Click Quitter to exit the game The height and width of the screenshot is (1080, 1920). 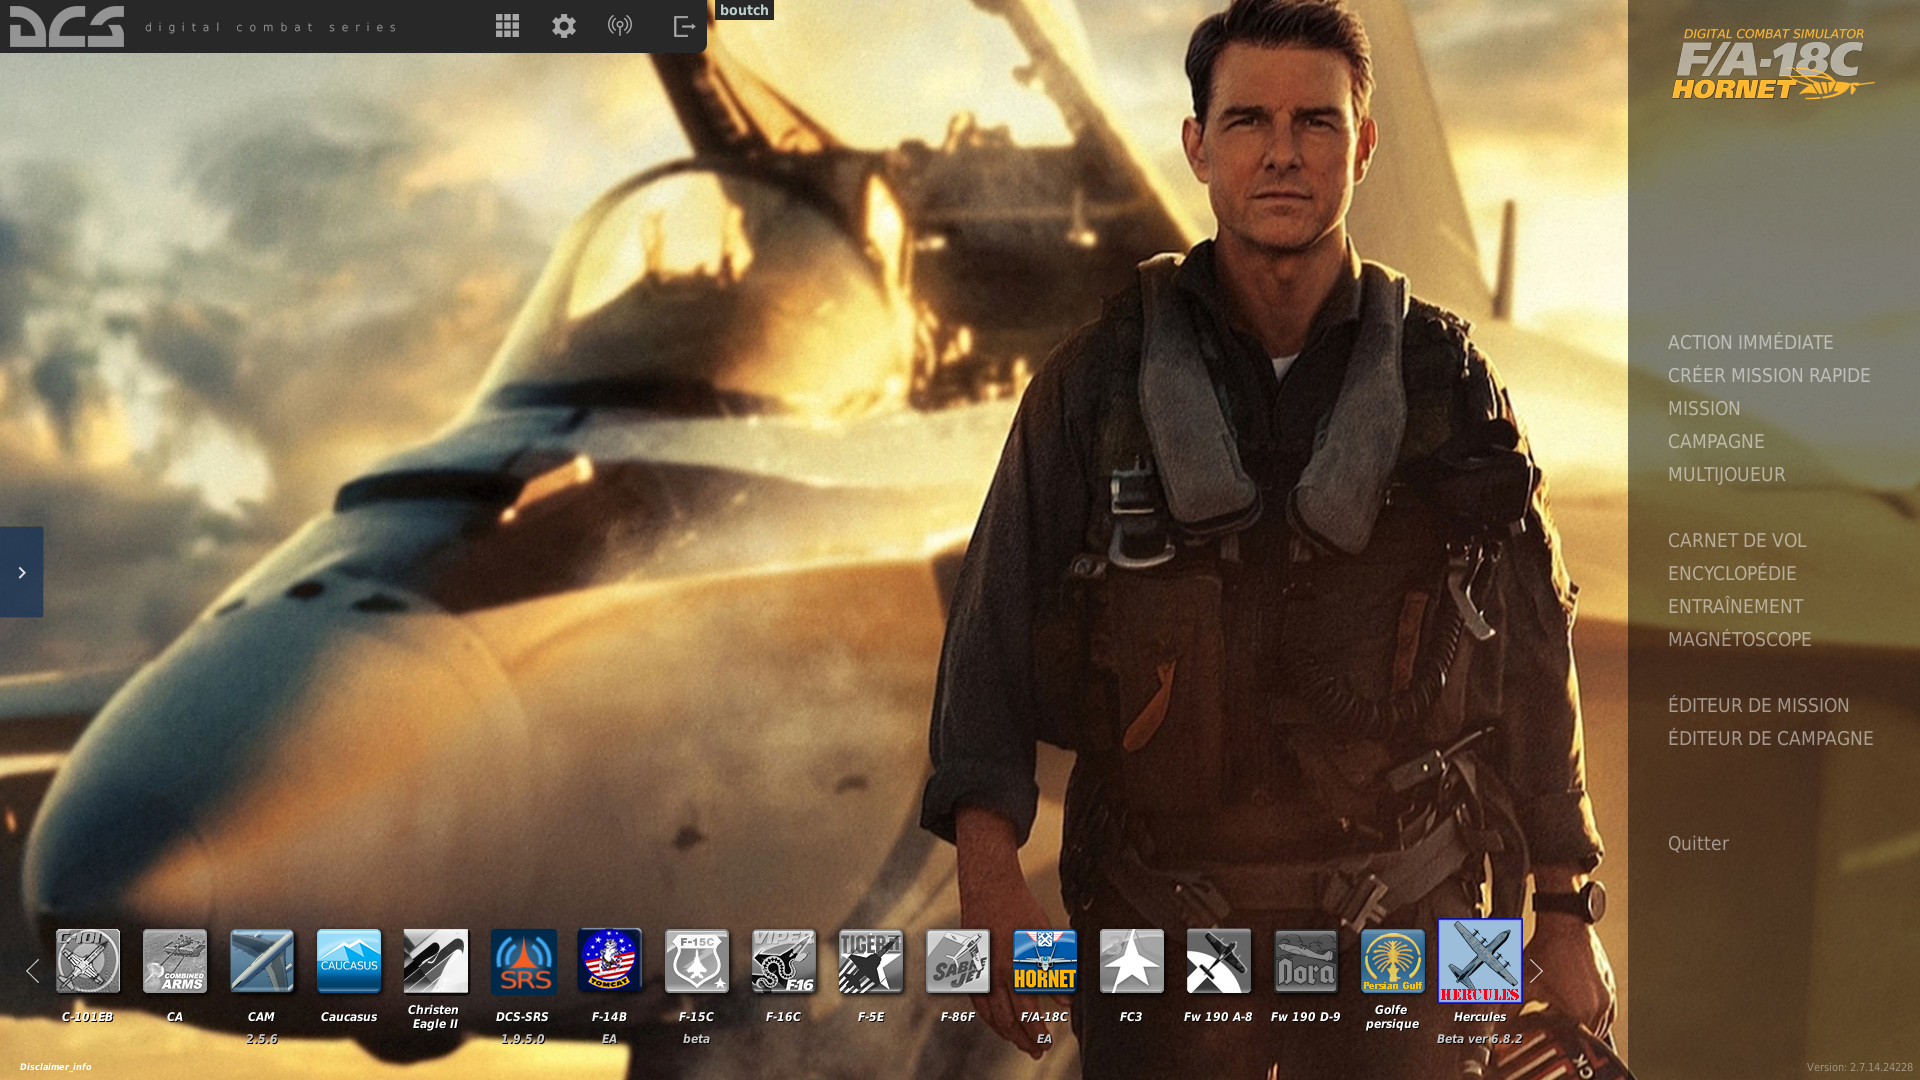tap(1699, 843)
